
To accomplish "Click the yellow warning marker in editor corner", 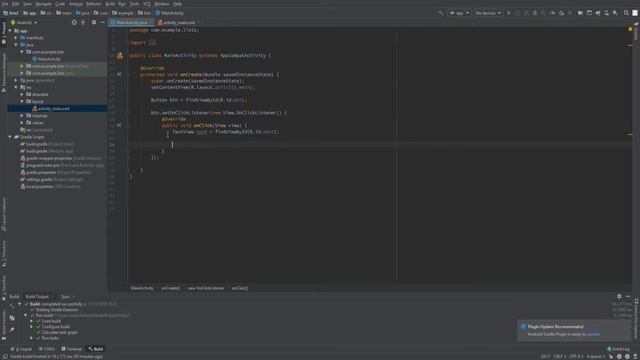I will point(630,29).
